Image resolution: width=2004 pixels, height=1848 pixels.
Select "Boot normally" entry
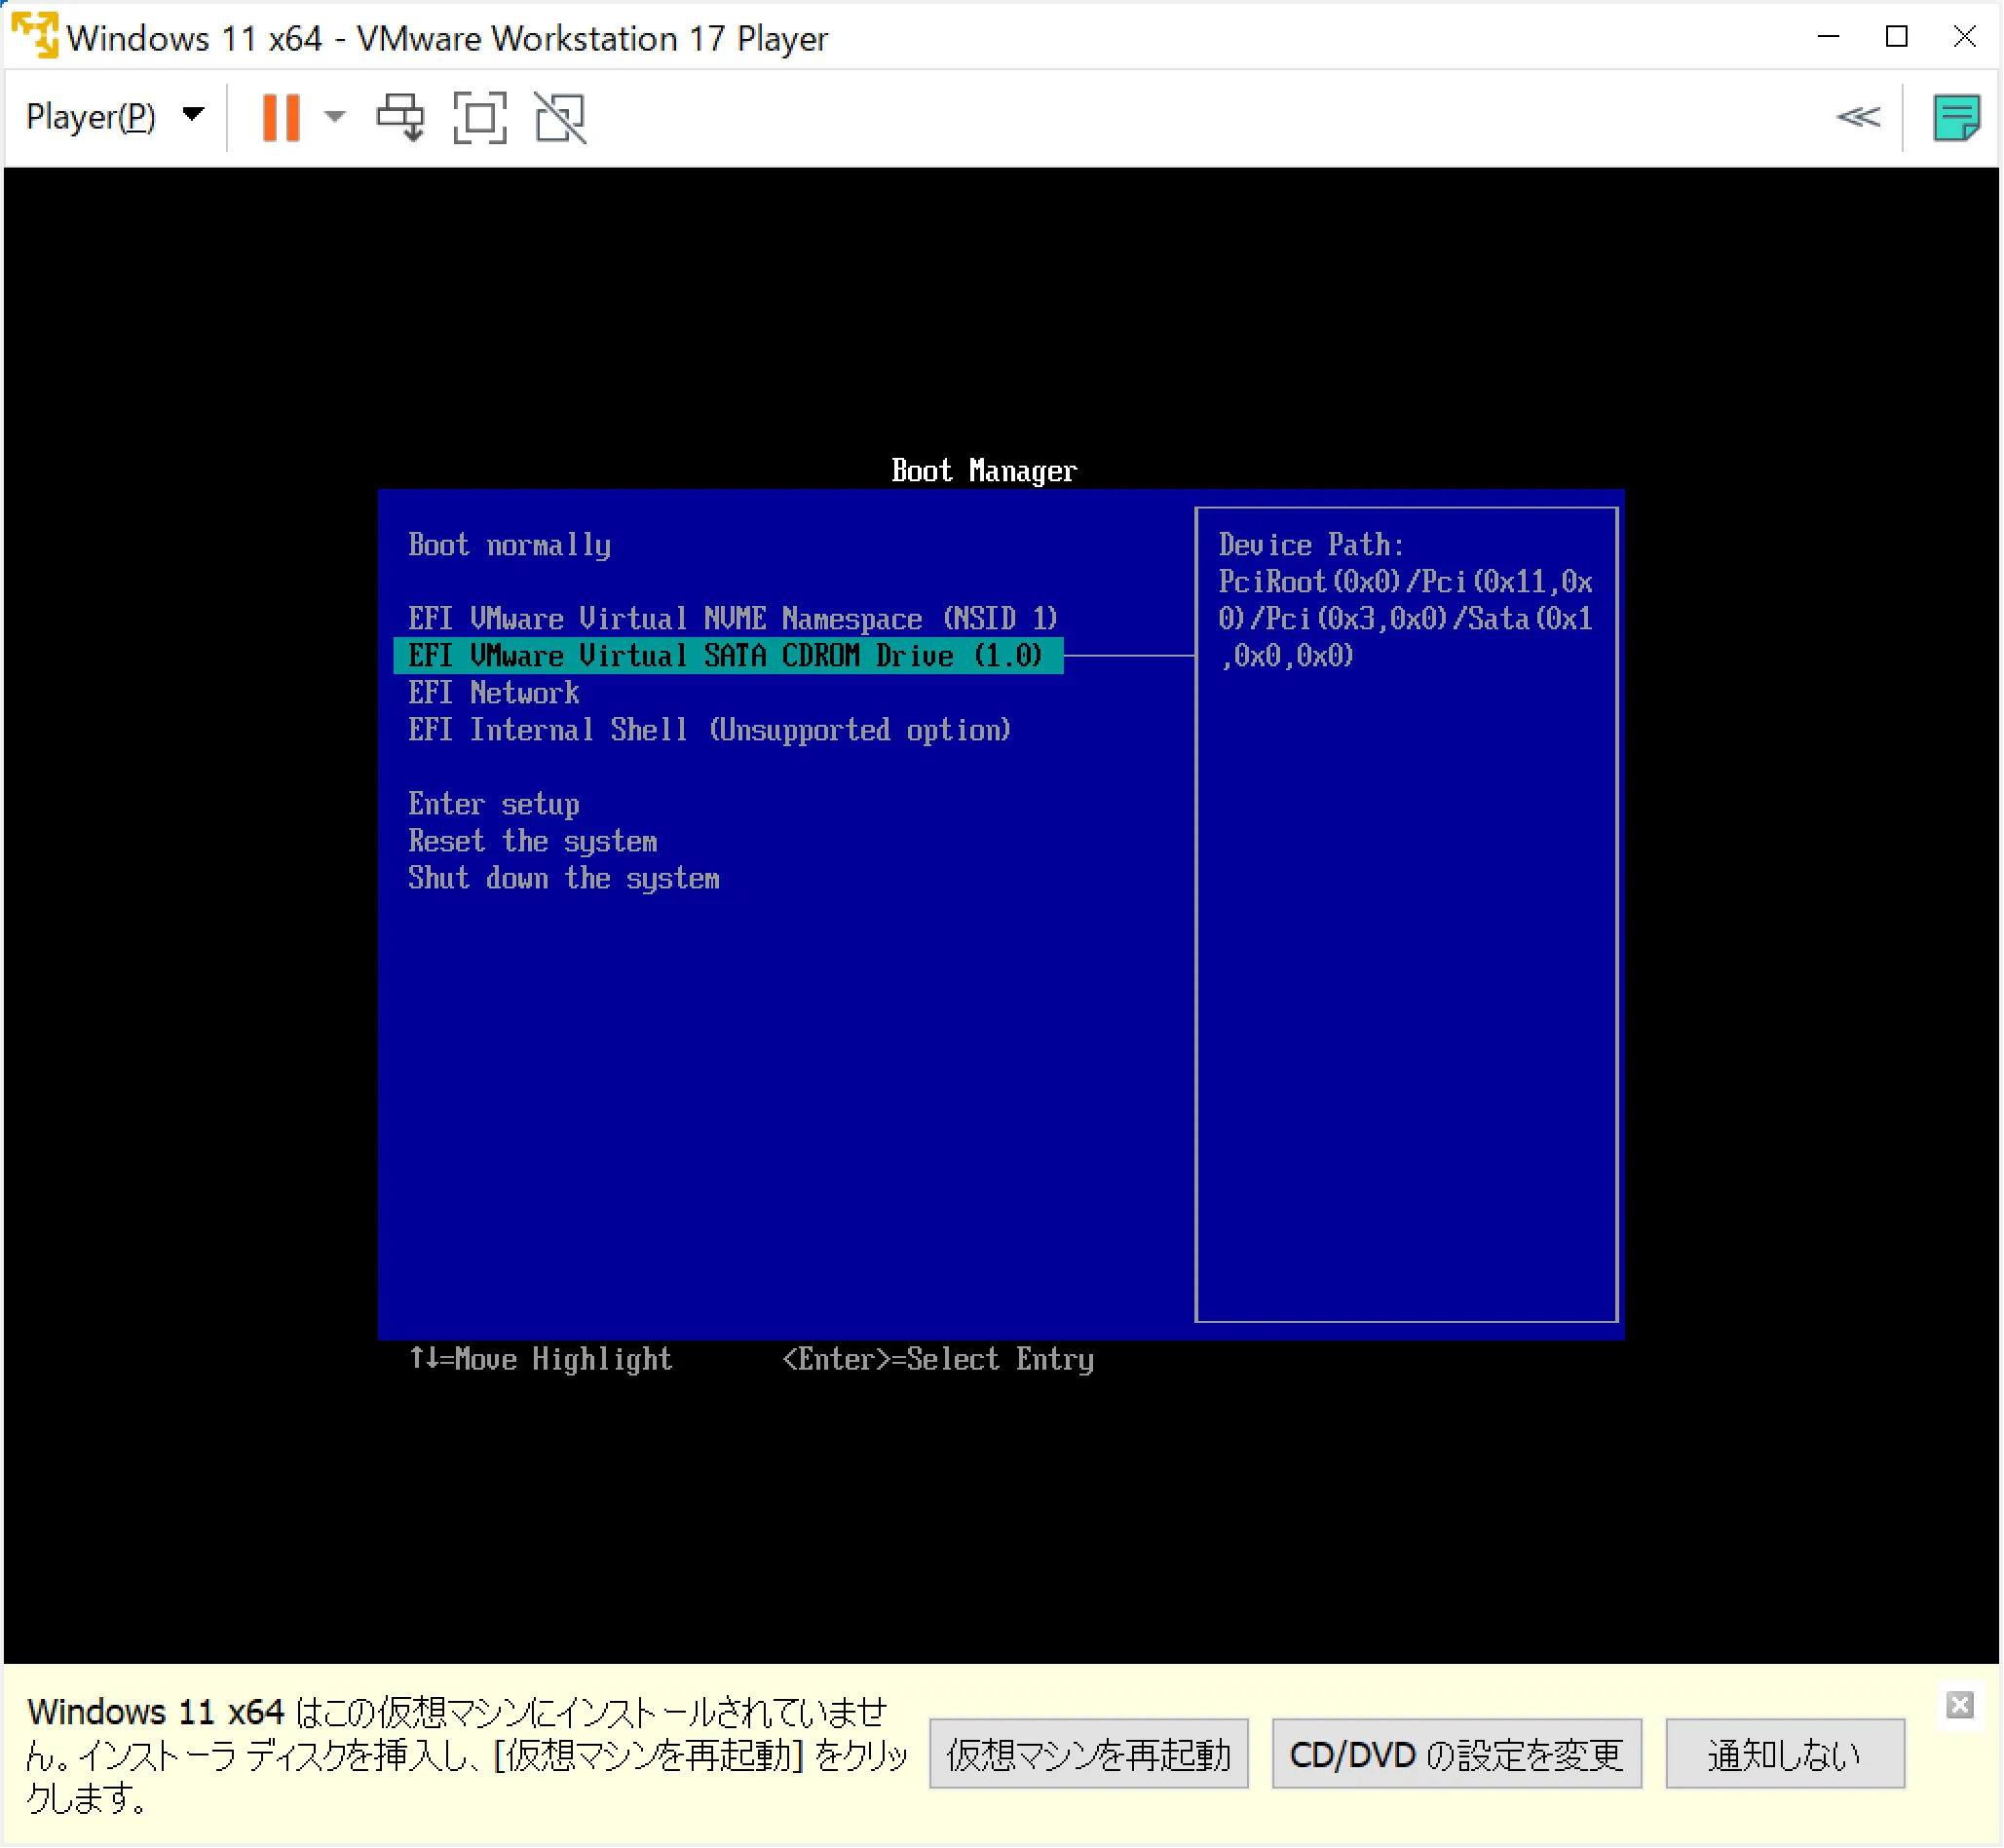coord(509,545)
